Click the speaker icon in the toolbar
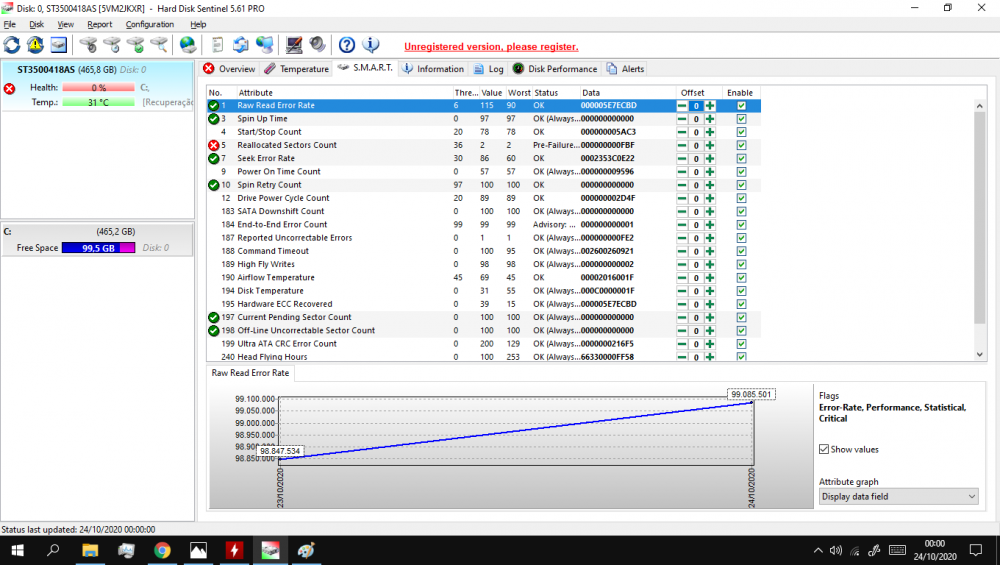Screen dimensions: 1000x565 [x=317, y=45]
